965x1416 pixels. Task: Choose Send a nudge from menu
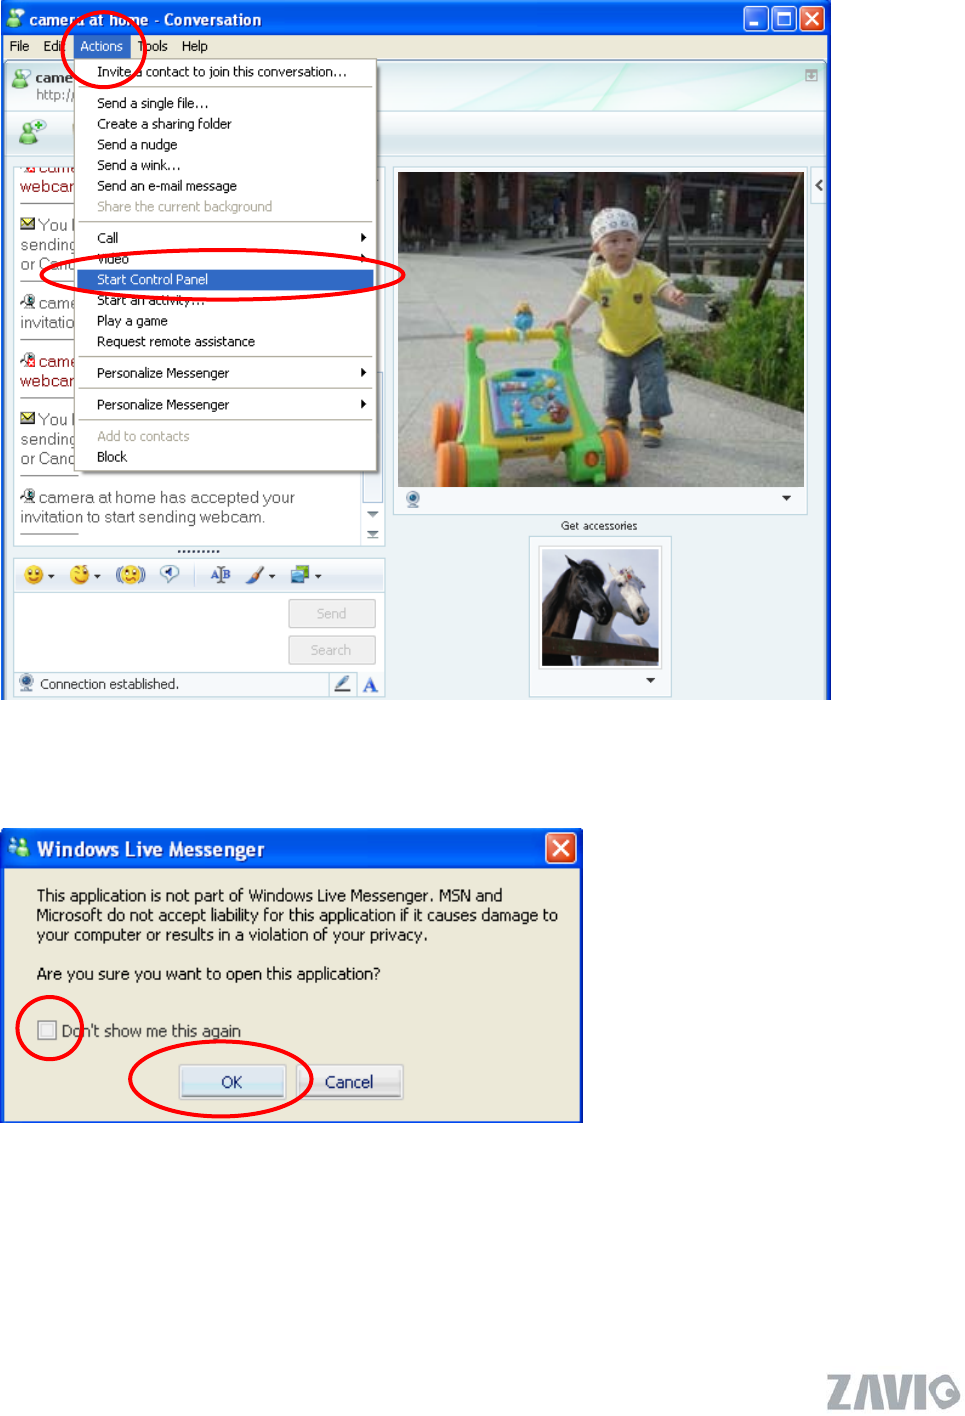pyautogui.click(x=137, y=145)
